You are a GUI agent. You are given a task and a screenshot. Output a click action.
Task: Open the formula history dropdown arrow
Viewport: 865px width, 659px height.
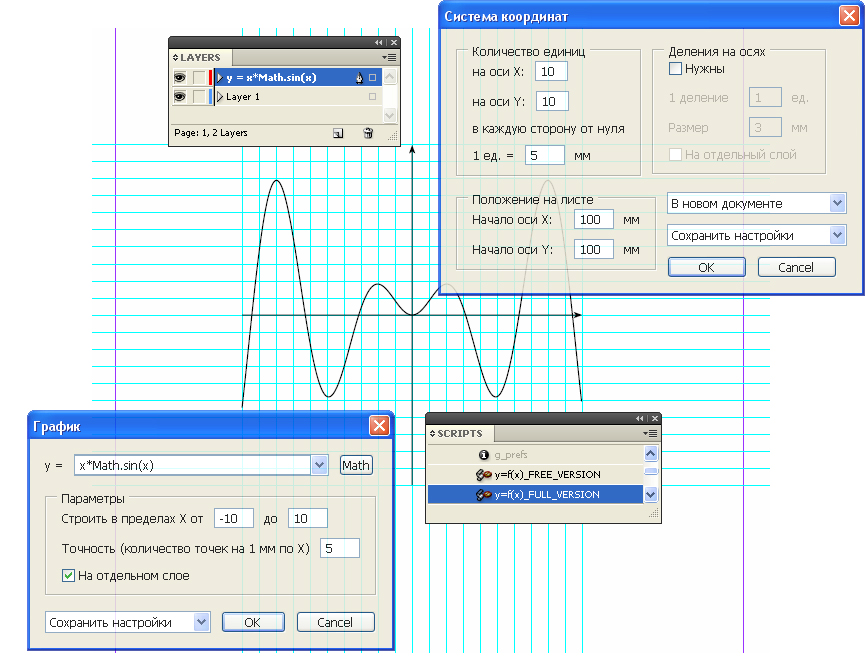319,465
